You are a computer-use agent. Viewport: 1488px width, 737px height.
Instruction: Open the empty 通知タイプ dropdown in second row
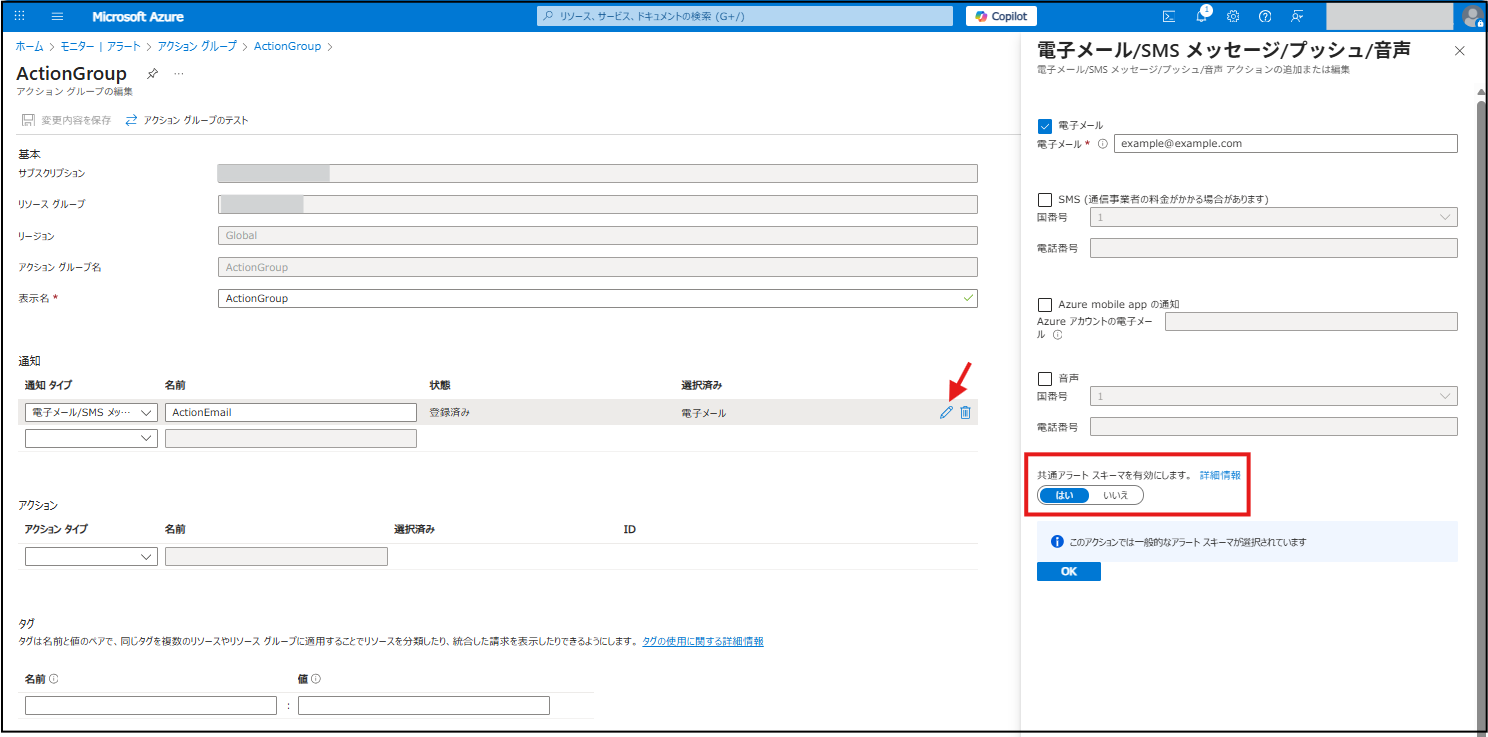click(x=91, y=438)
